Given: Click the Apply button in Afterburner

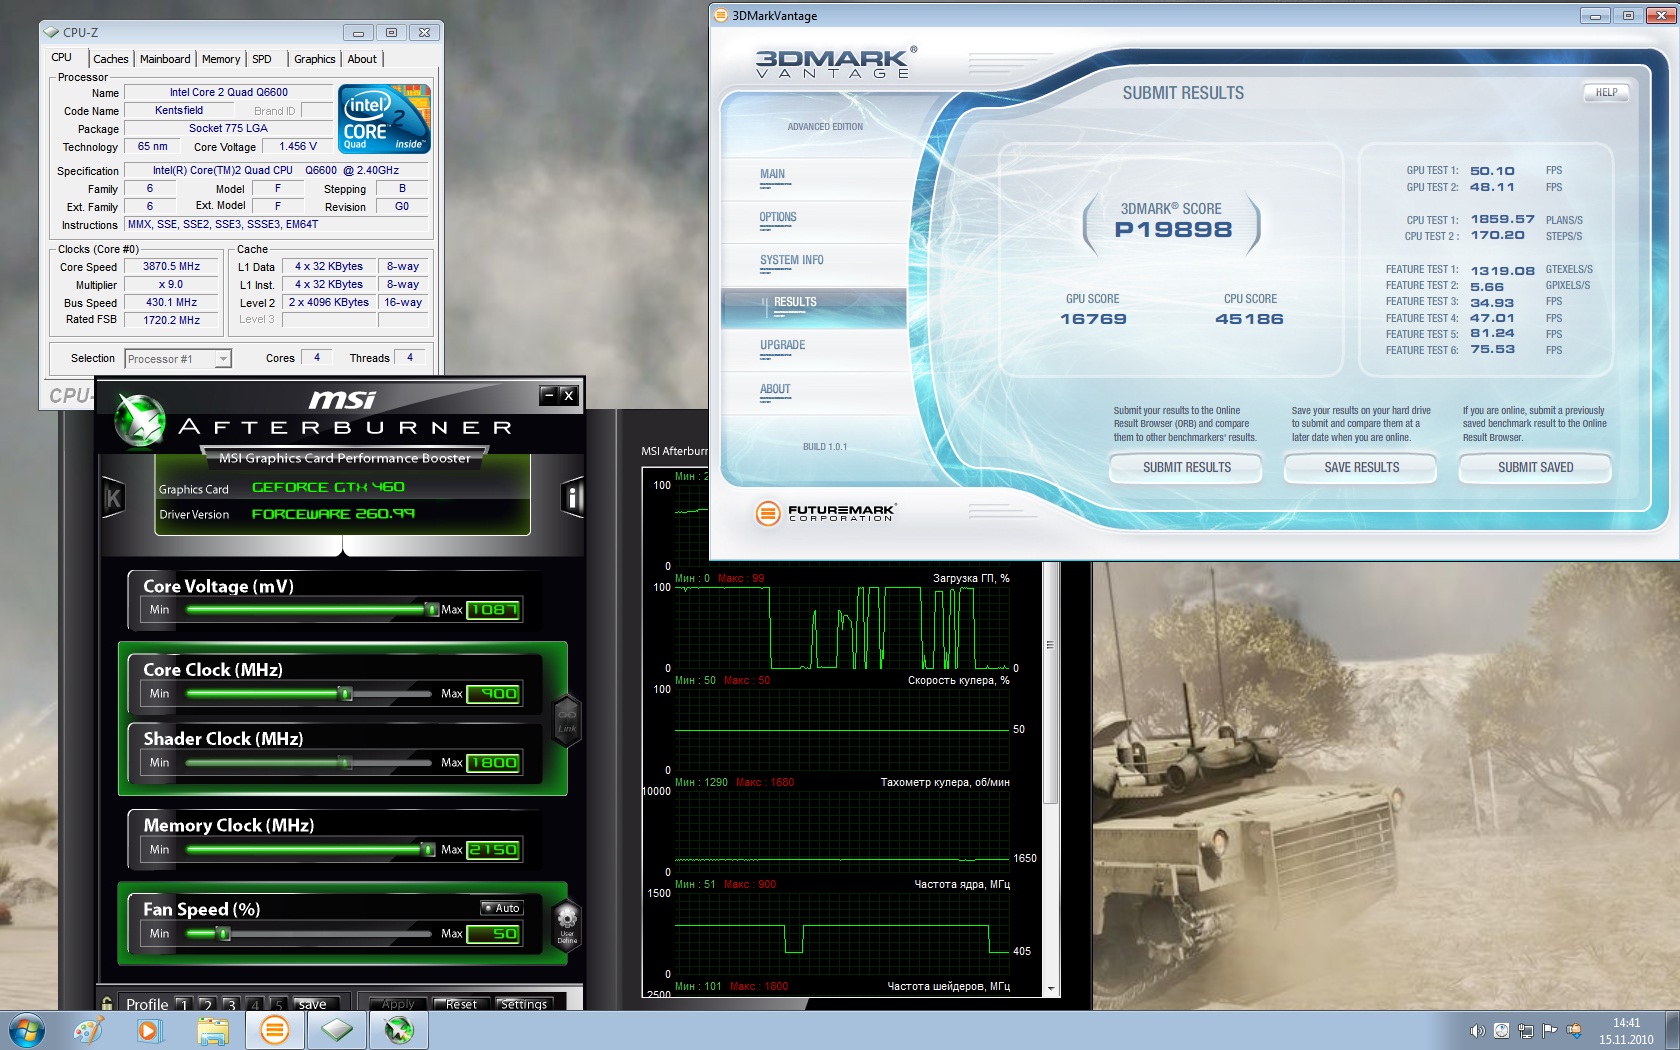Looking at the screenshot, I should tap(398, 1004).
